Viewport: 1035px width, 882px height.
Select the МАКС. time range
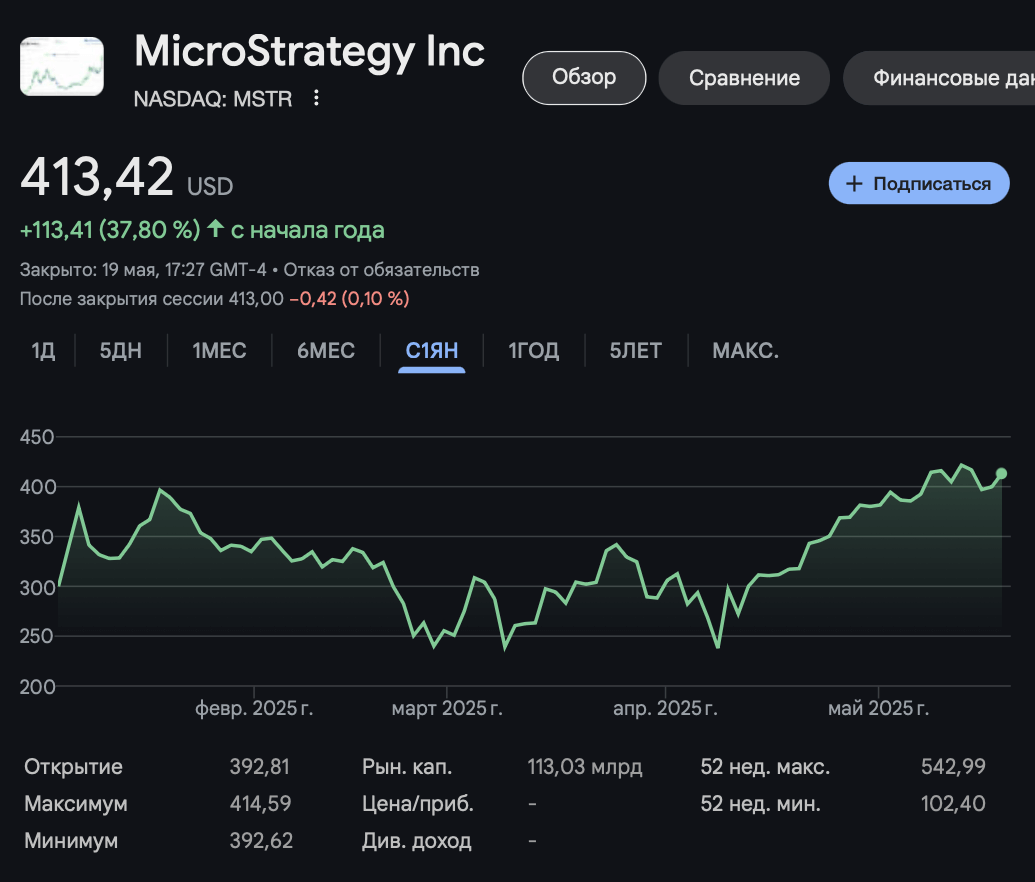click(745, 351)
